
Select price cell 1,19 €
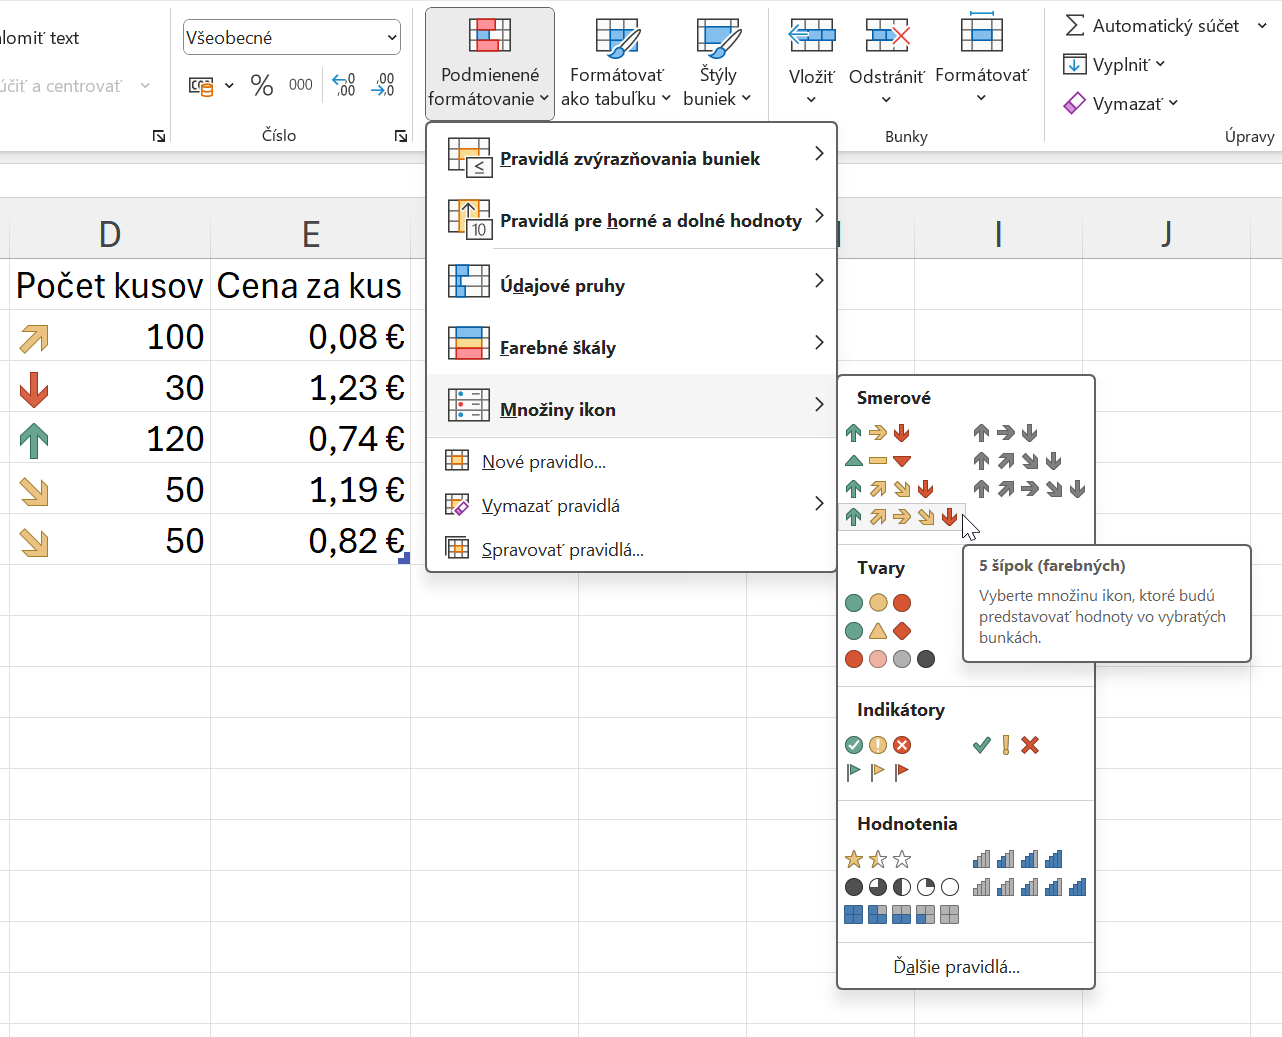click(310, 489)
